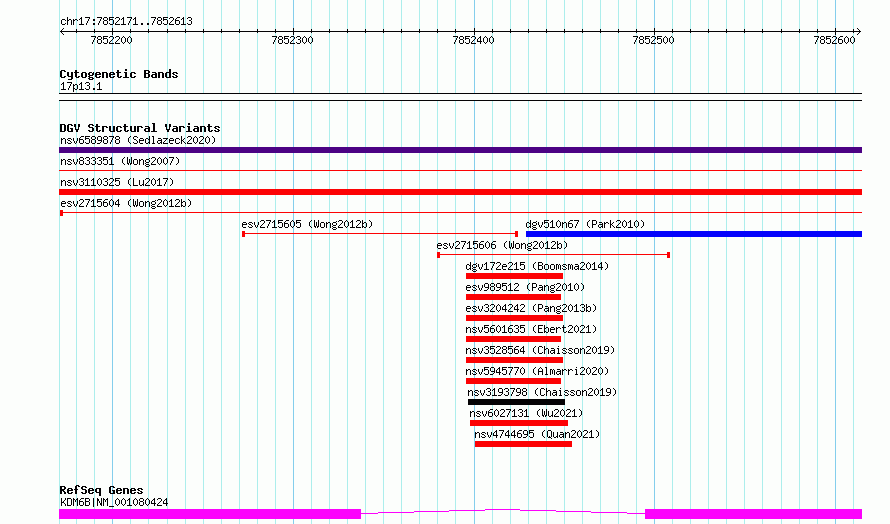The height and width of the screenshot is (524, 890).
Task: Select the black nsv3193798 variant bar
Action: pos(517,402)
